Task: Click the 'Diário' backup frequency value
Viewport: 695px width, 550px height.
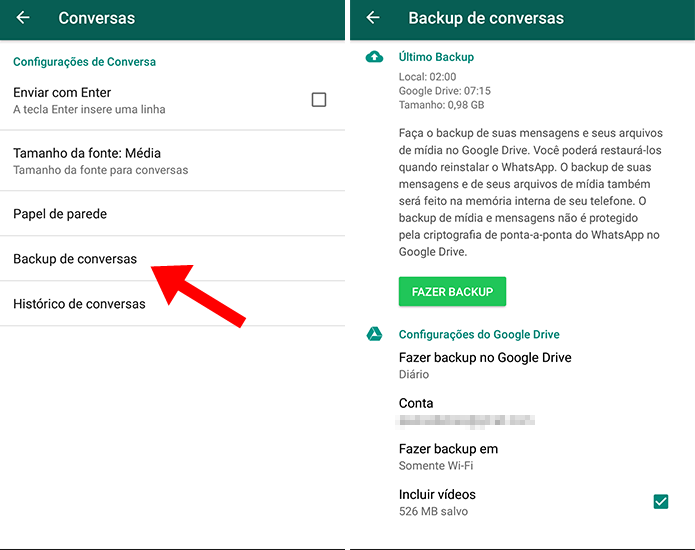Action: pyautogui.click(x=414, y=374)
